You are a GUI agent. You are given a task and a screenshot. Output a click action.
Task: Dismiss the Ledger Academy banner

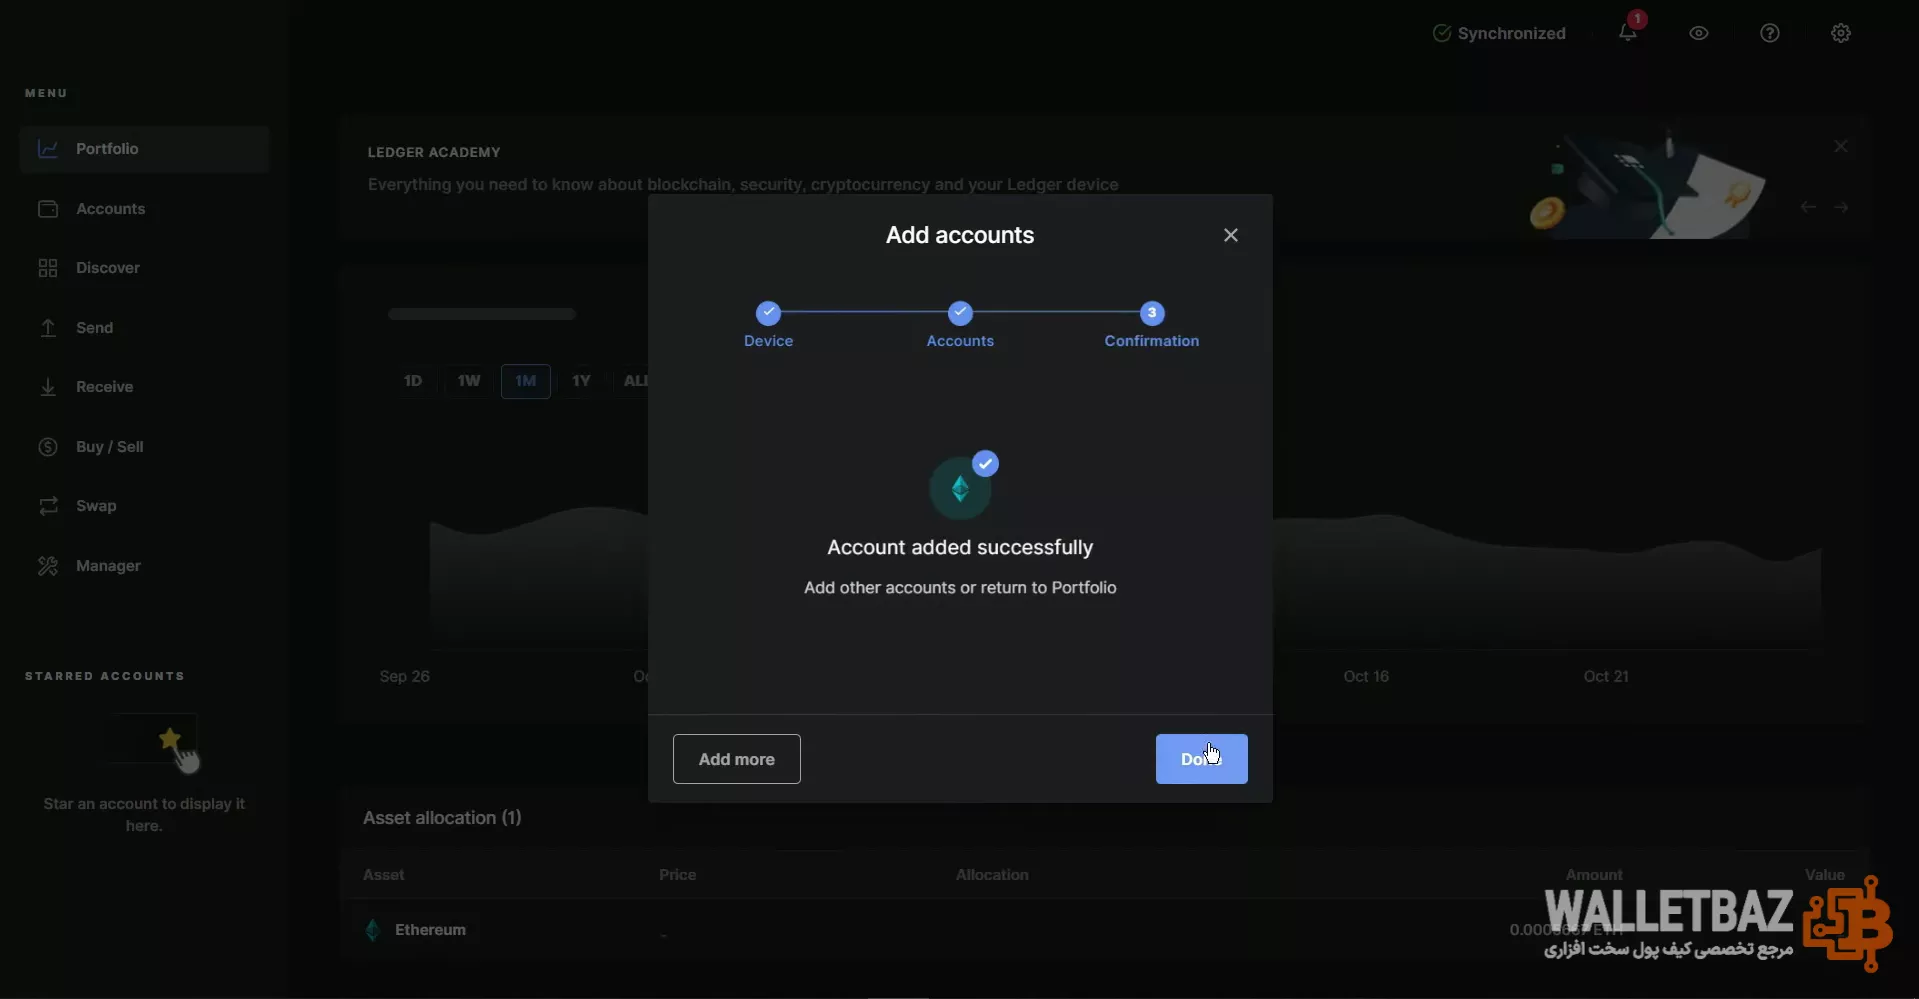(1841, 146)
